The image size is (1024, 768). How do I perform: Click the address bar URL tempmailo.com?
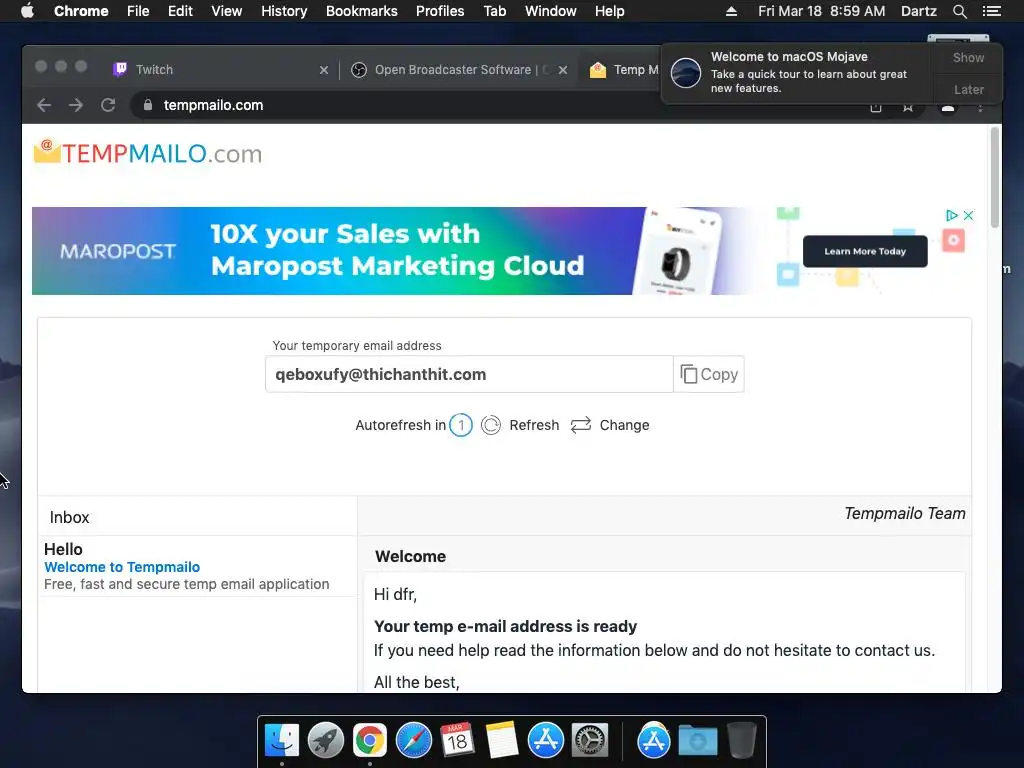(213, 105)
